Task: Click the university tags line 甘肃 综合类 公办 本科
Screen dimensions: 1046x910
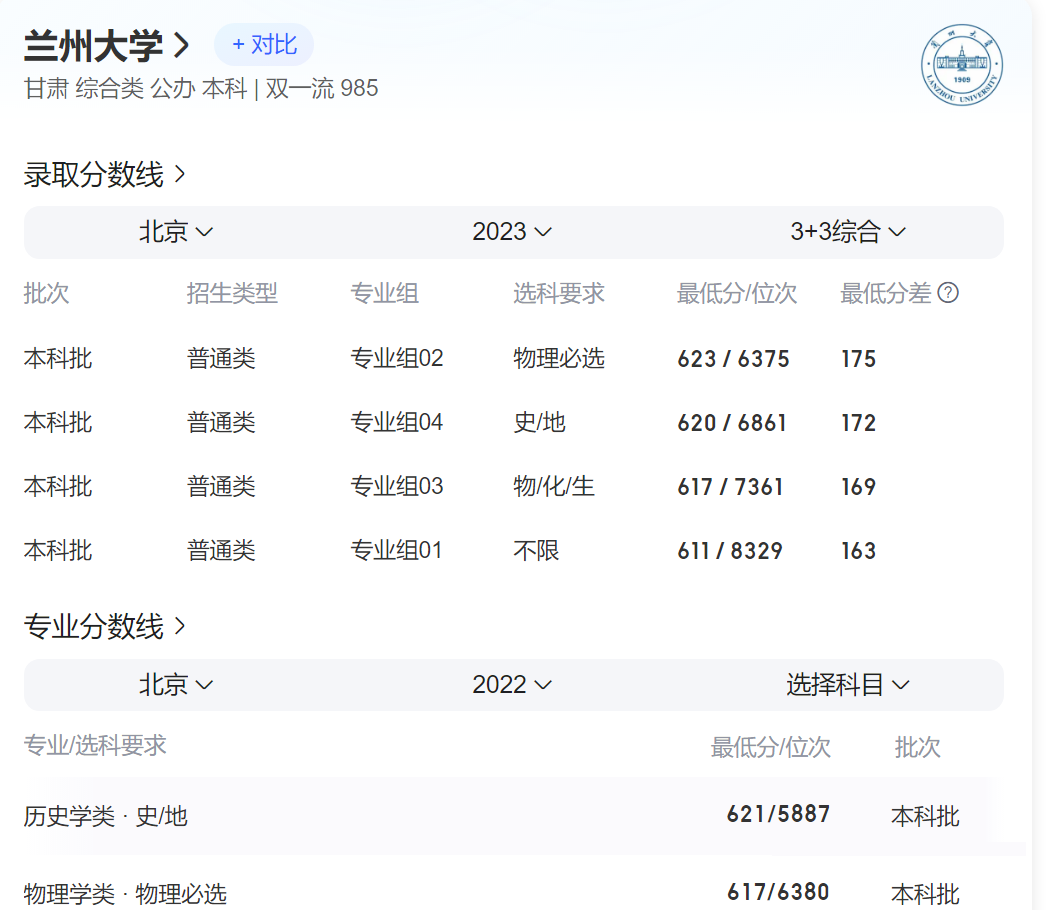Action: click(135, 89)
